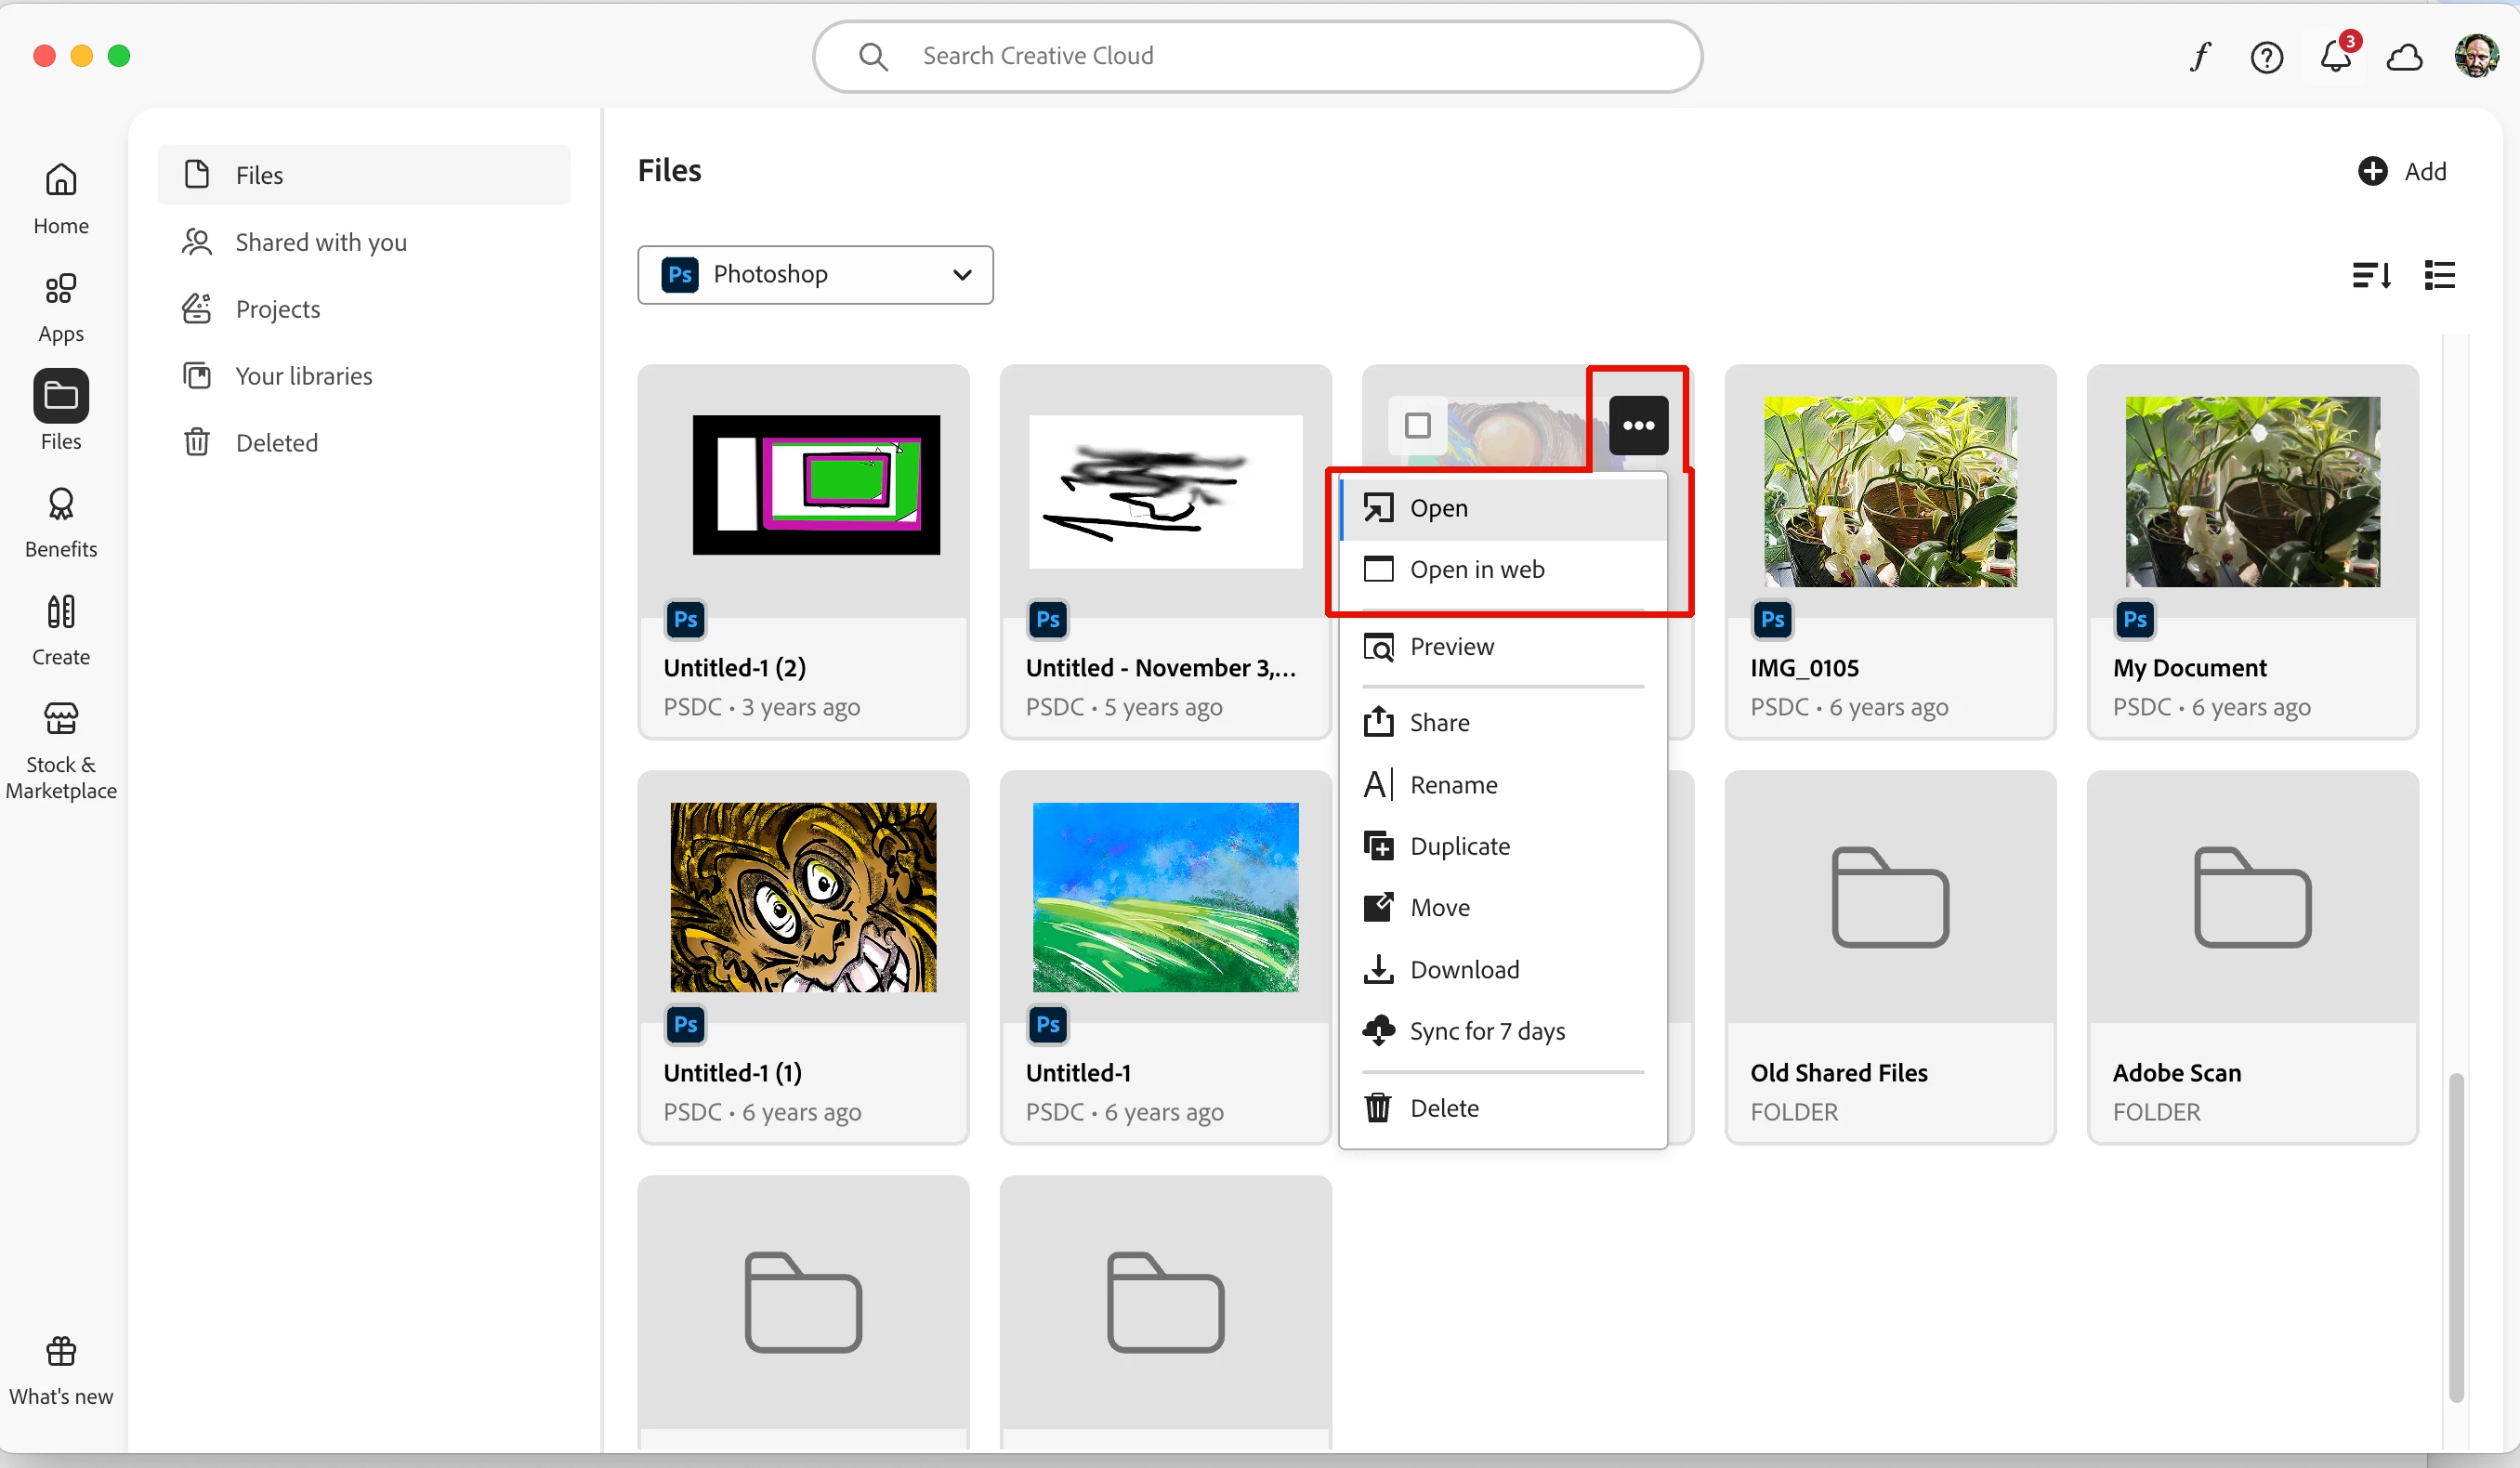This screenshot has height=1468, width=2520.
Task: Go to Apps in left sidebar
Action: (61, 307)
